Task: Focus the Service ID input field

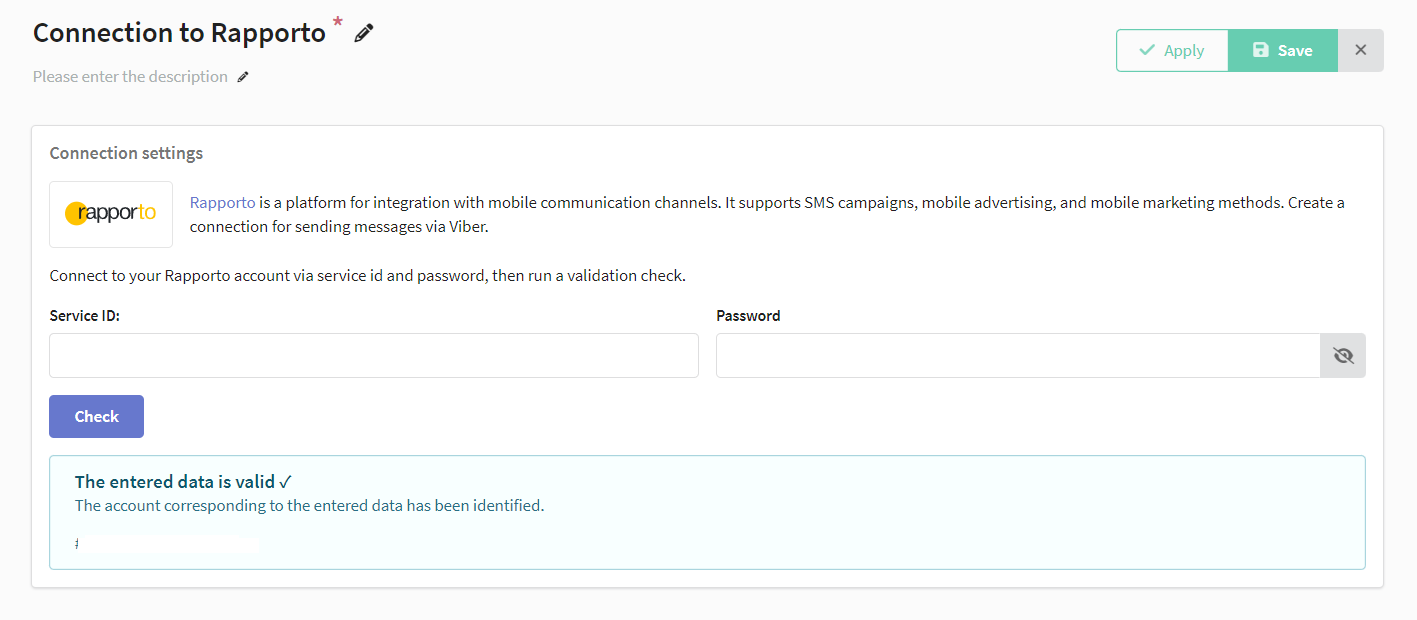Action: coord(374,355)
